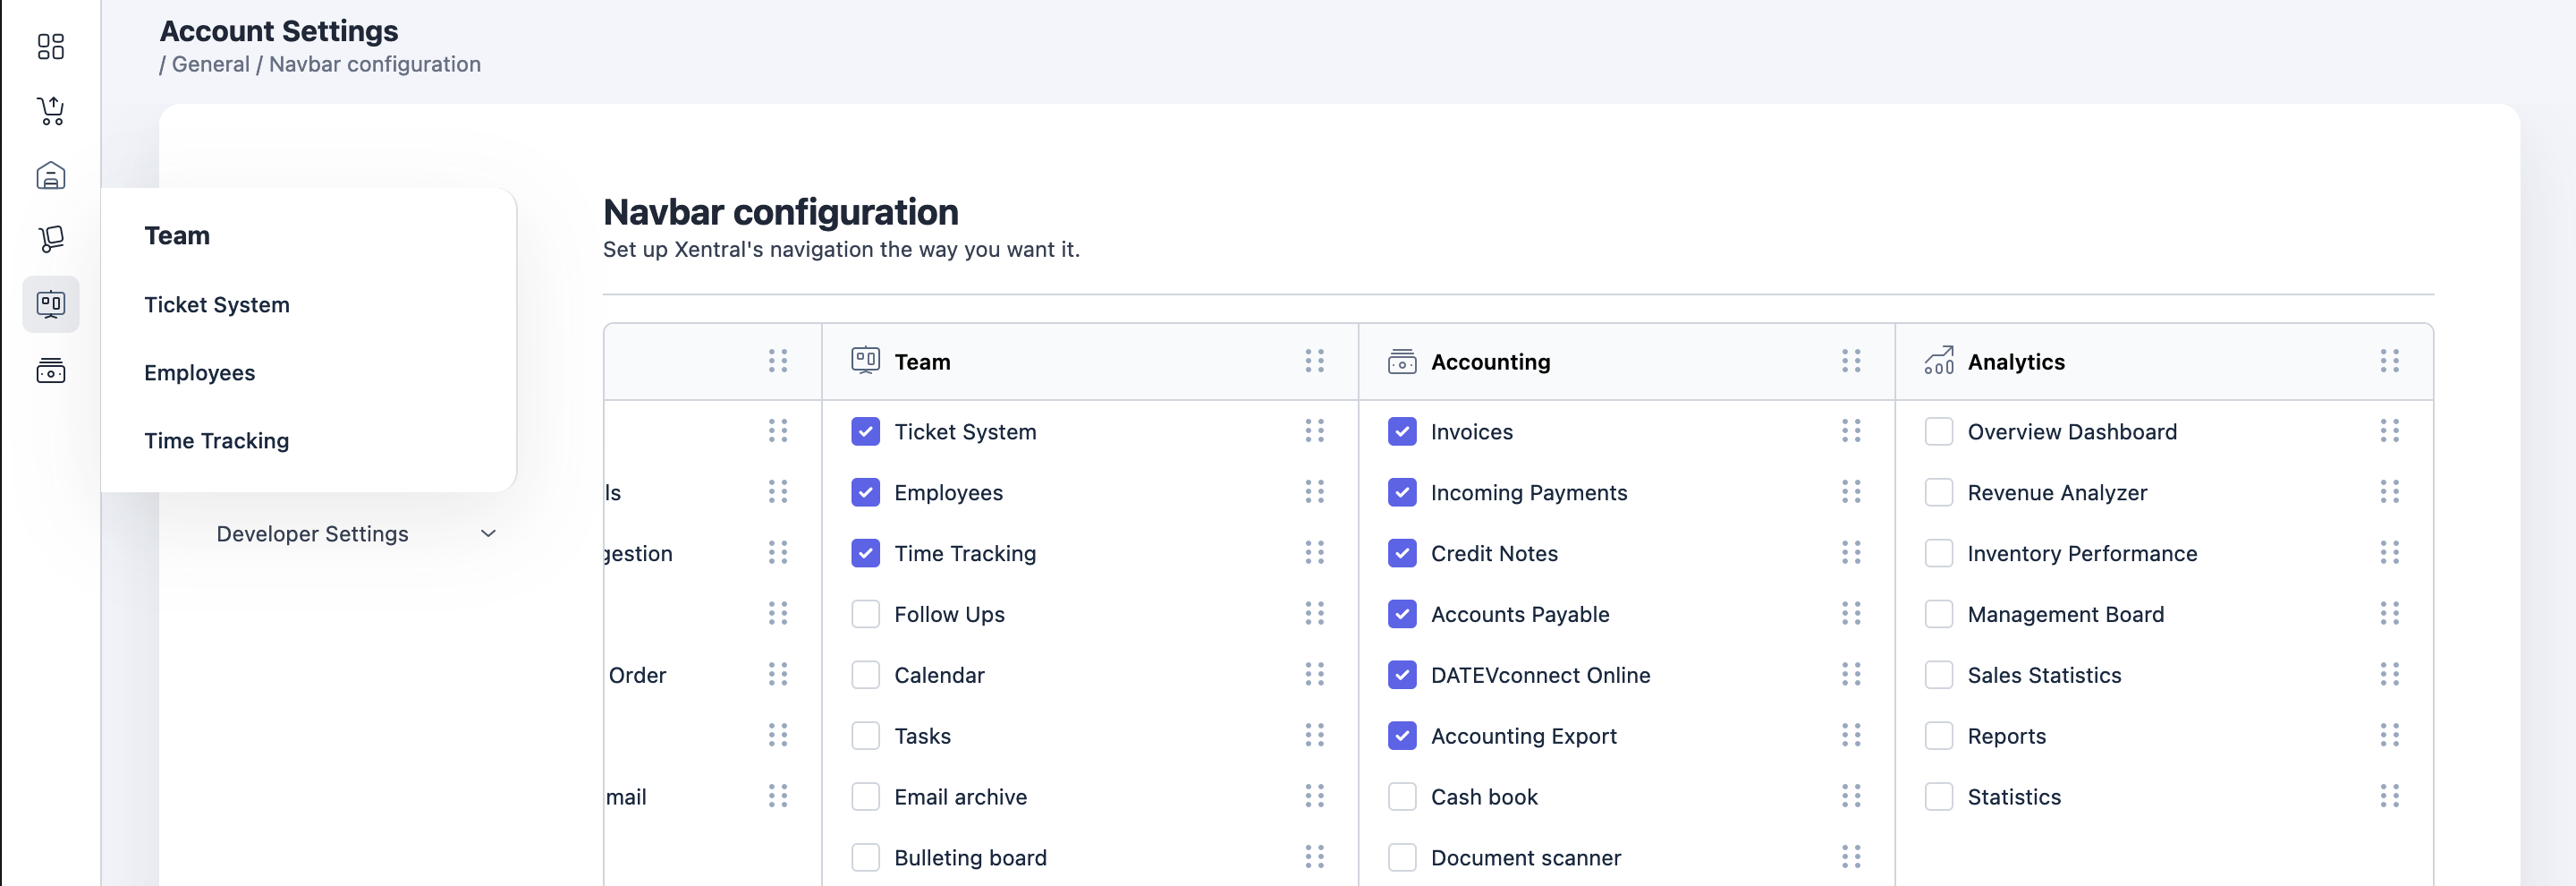Click drag handle beside Ticket System row
2576x886 pixels.
1313,431
